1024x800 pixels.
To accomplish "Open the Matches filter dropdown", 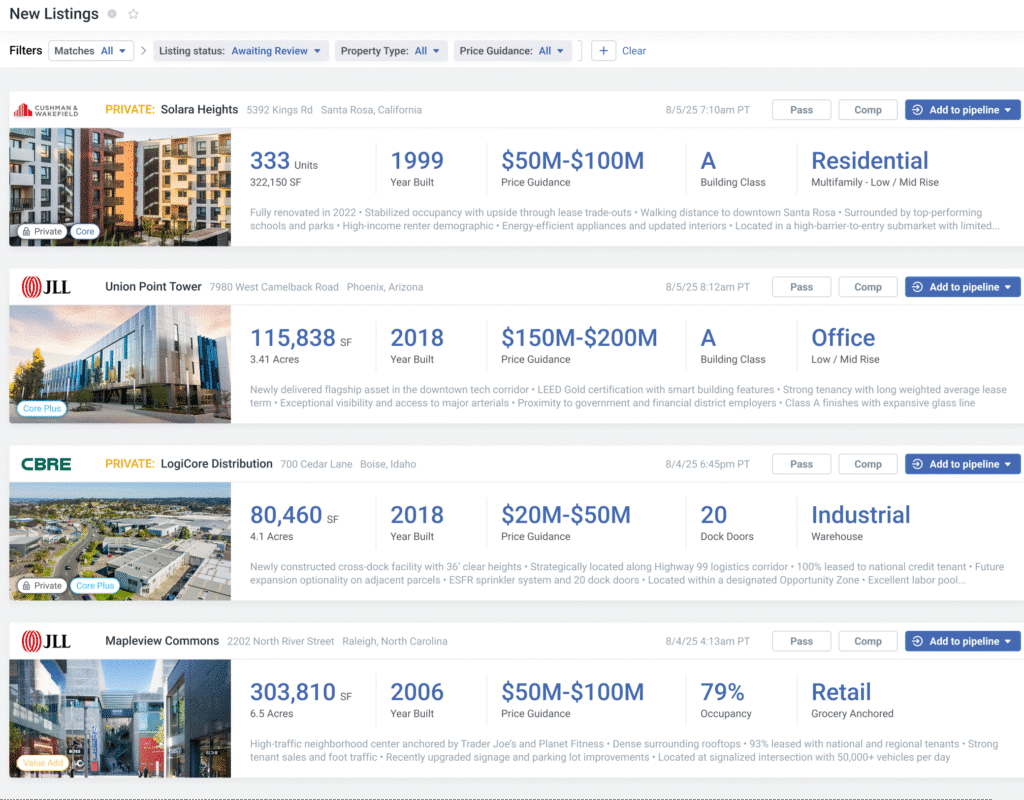I will click(90, 51).
